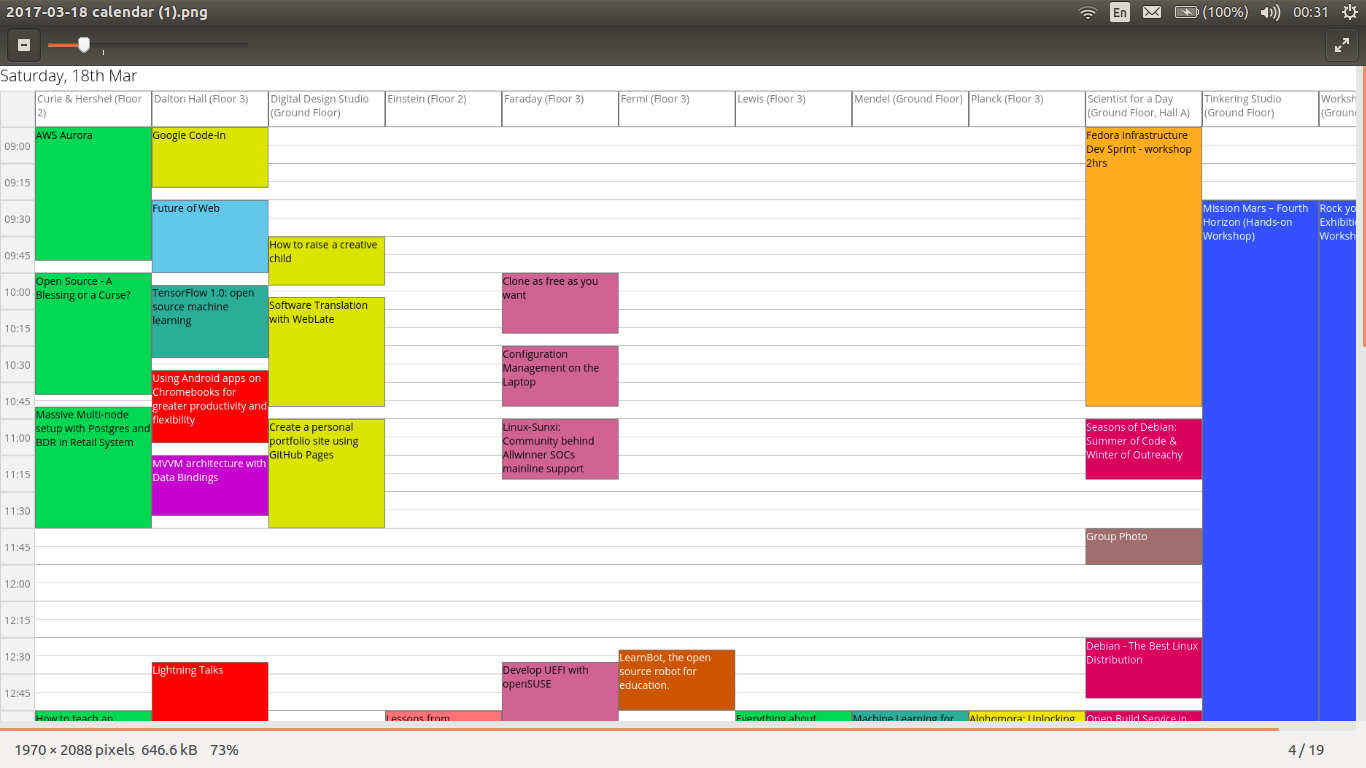This screenshot has width=1366, height=768.
Task: Select Seasons of Debian session block
Action: (1143, 449)
